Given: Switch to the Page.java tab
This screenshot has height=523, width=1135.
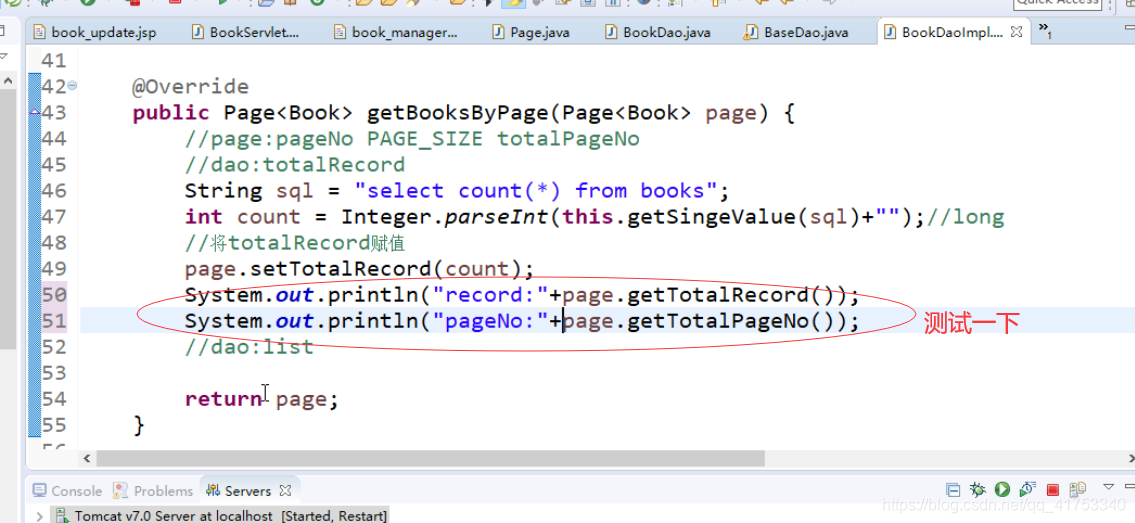Looking at the screenshot, I should click(531, 33).
